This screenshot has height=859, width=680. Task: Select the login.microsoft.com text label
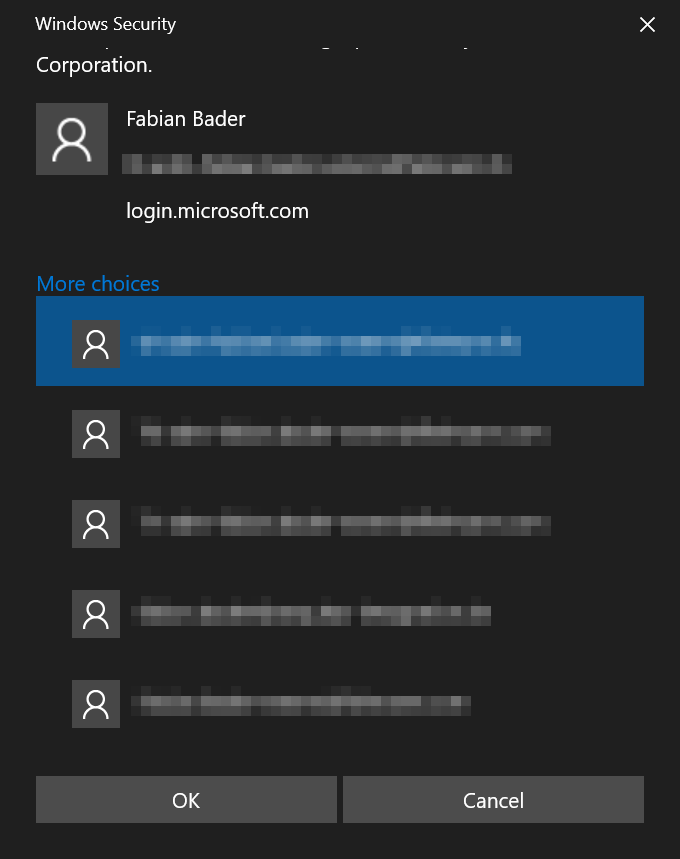pos(217,210)
